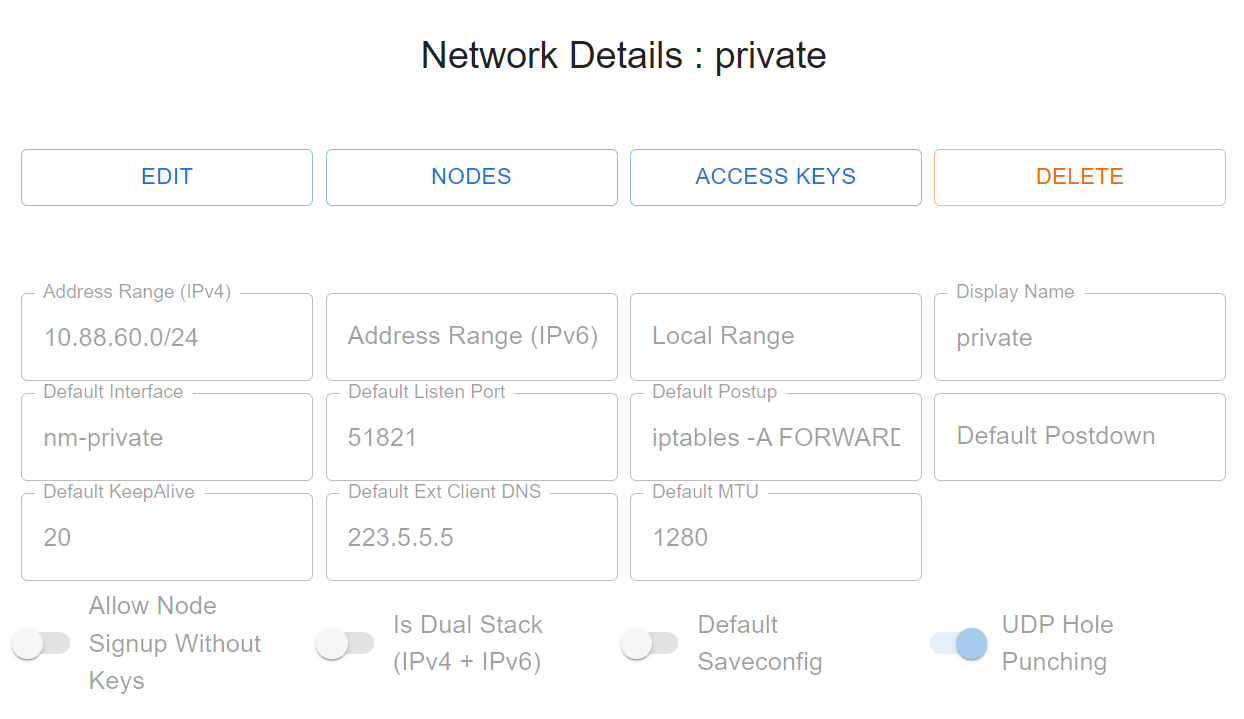
Task: Select the Default Postup field
Action: [776, 437]
